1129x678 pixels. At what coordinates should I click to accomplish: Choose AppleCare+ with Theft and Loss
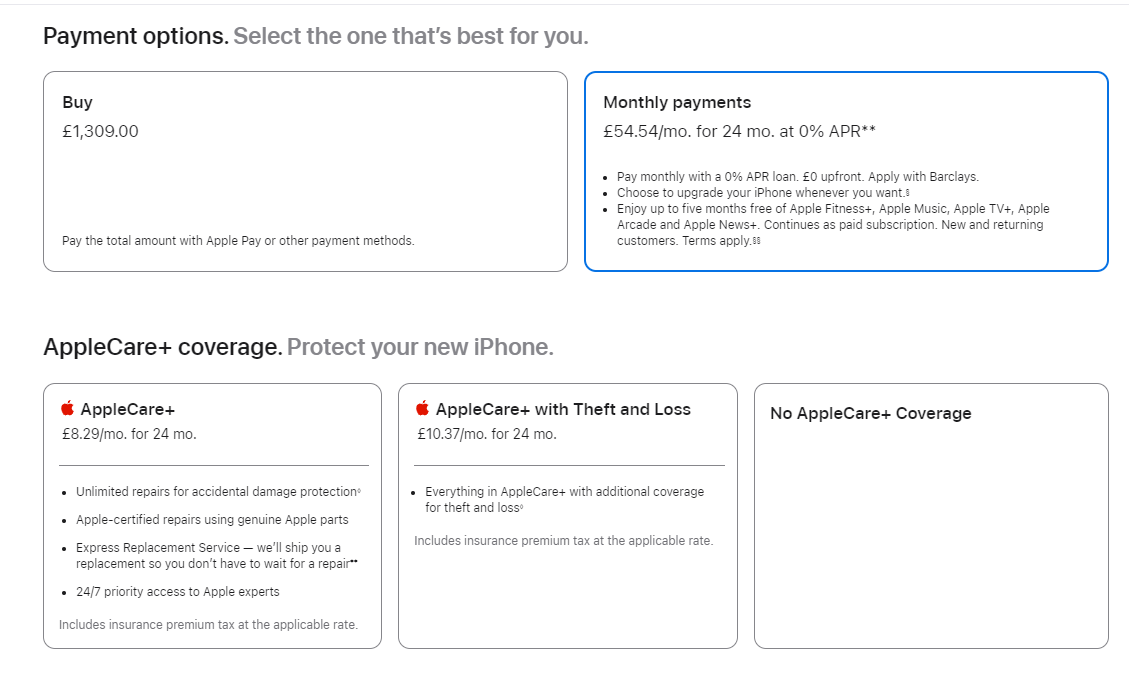click(x=567, y=515)
